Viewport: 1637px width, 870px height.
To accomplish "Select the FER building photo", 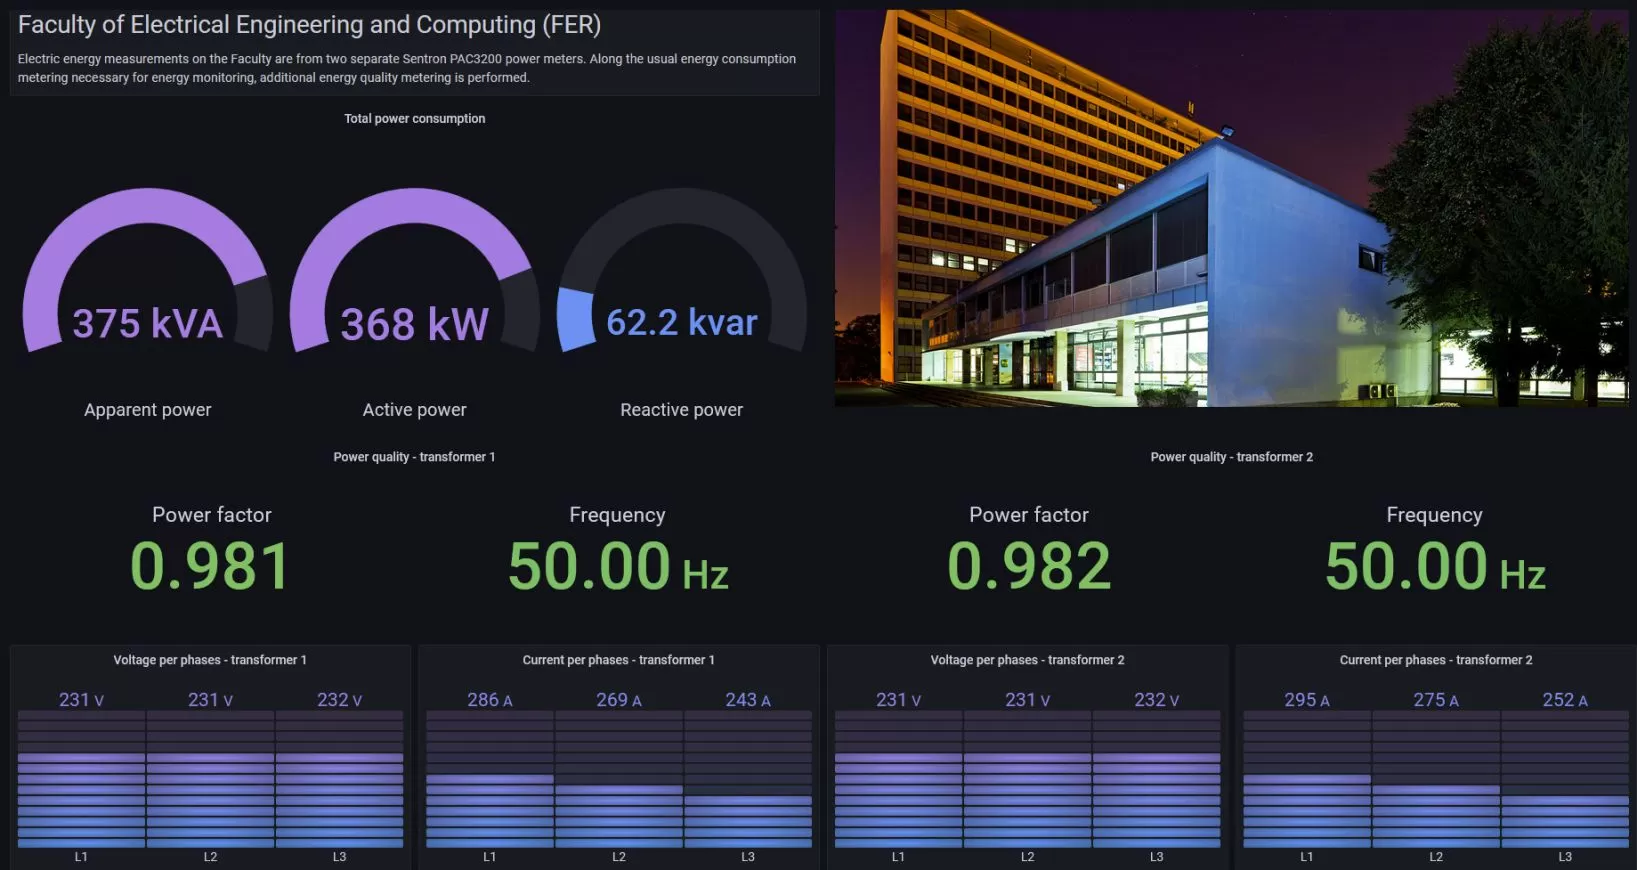I will [x=1232, y=208].
